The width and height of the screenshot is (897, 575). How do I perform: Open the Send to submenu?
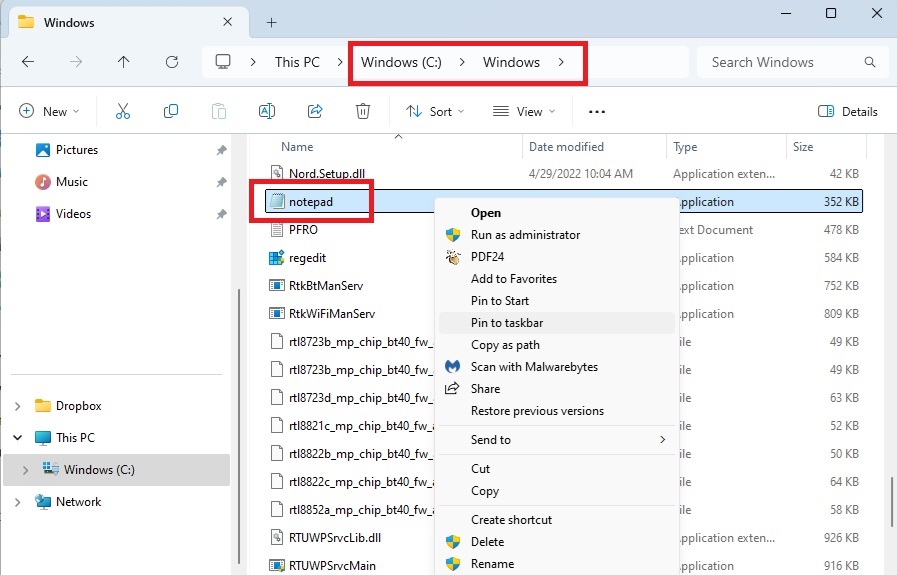557,440
